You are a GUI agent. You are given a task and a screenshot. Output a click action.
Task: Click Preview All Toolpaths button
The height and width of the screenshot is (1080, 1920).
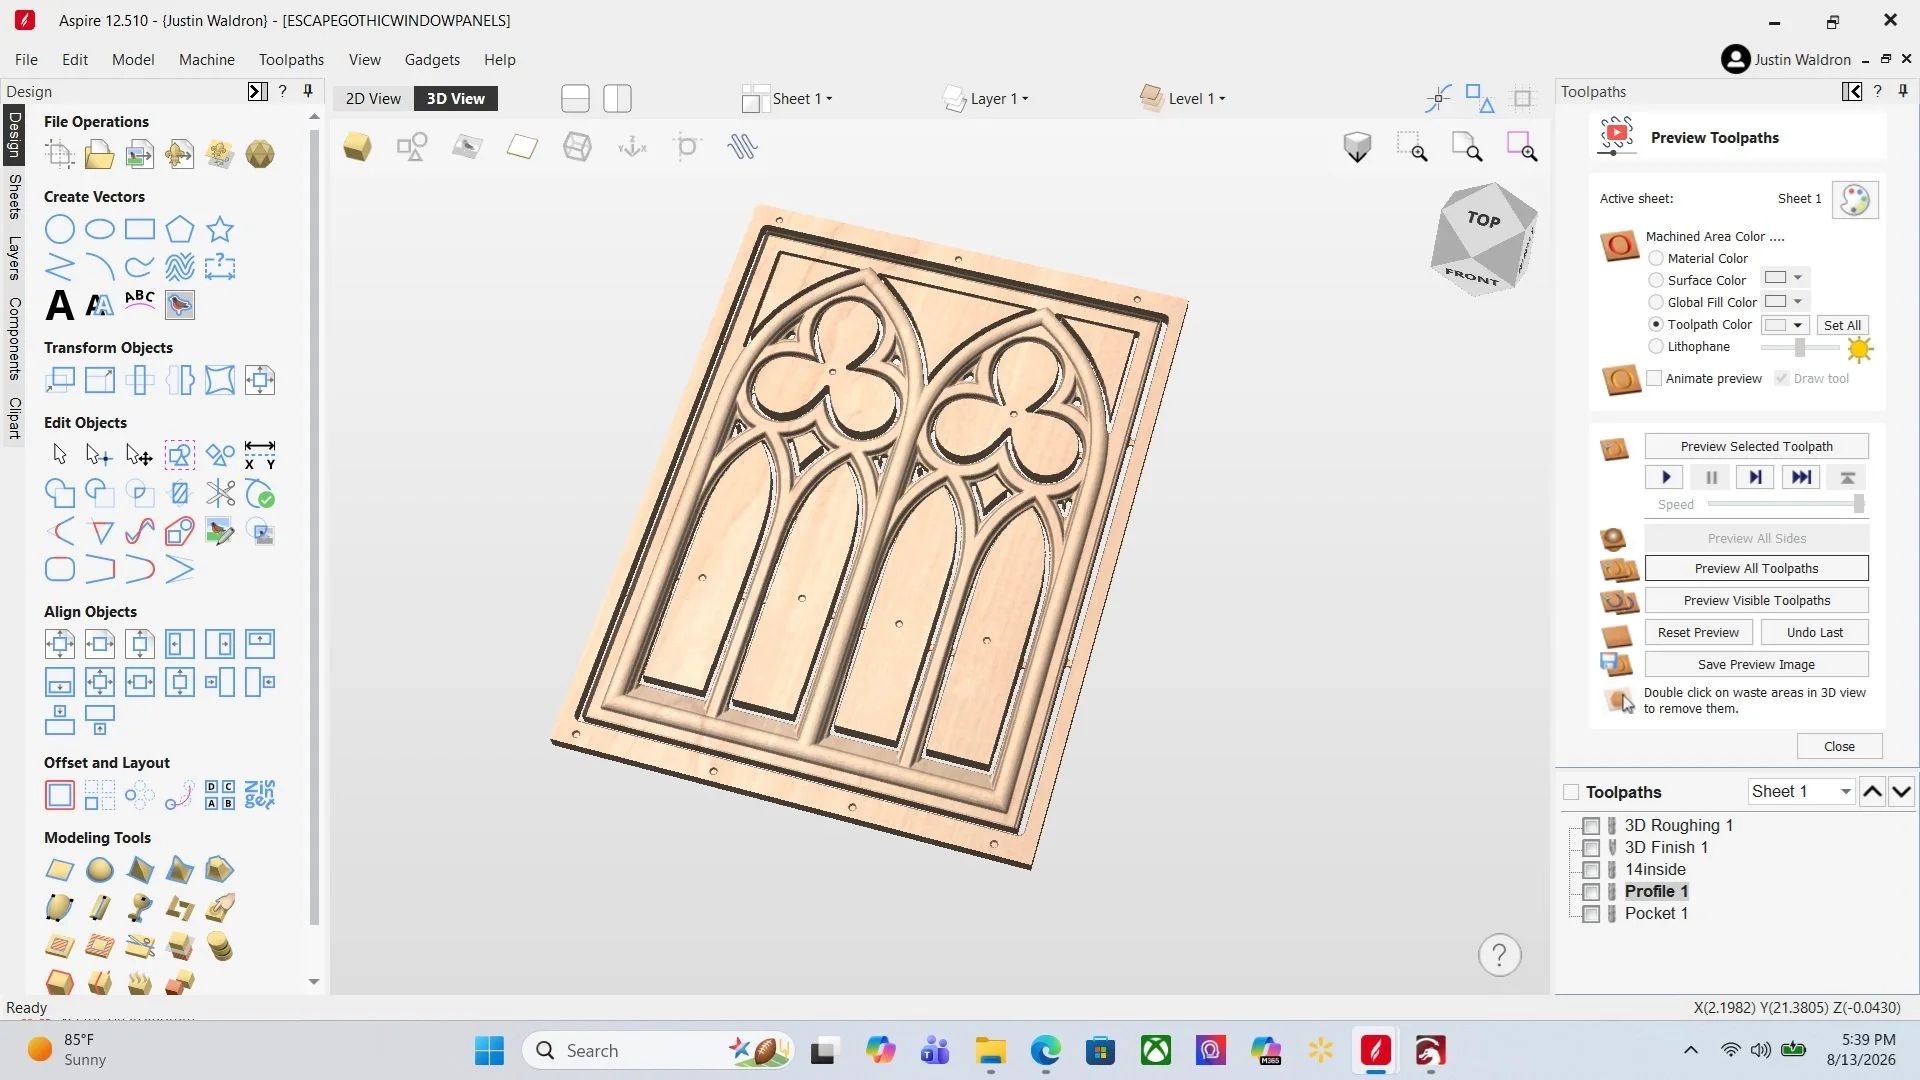coord(1756,568)
